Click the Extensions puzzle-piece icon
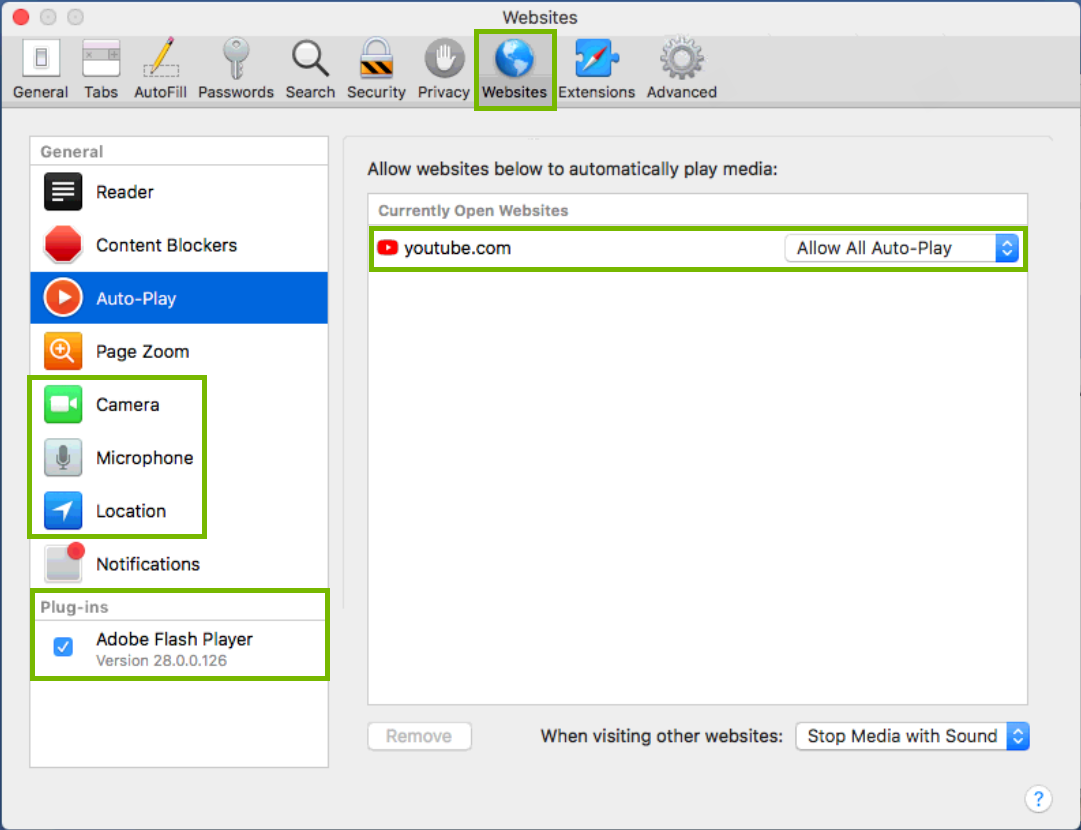This screenshot has height=830, width=1081. coord(597,60)
